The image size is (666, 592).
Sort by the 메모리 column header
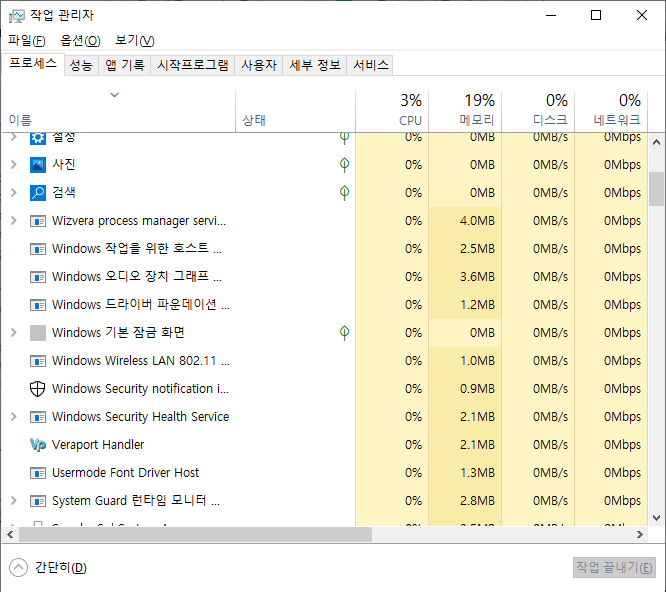pos(465,111)
